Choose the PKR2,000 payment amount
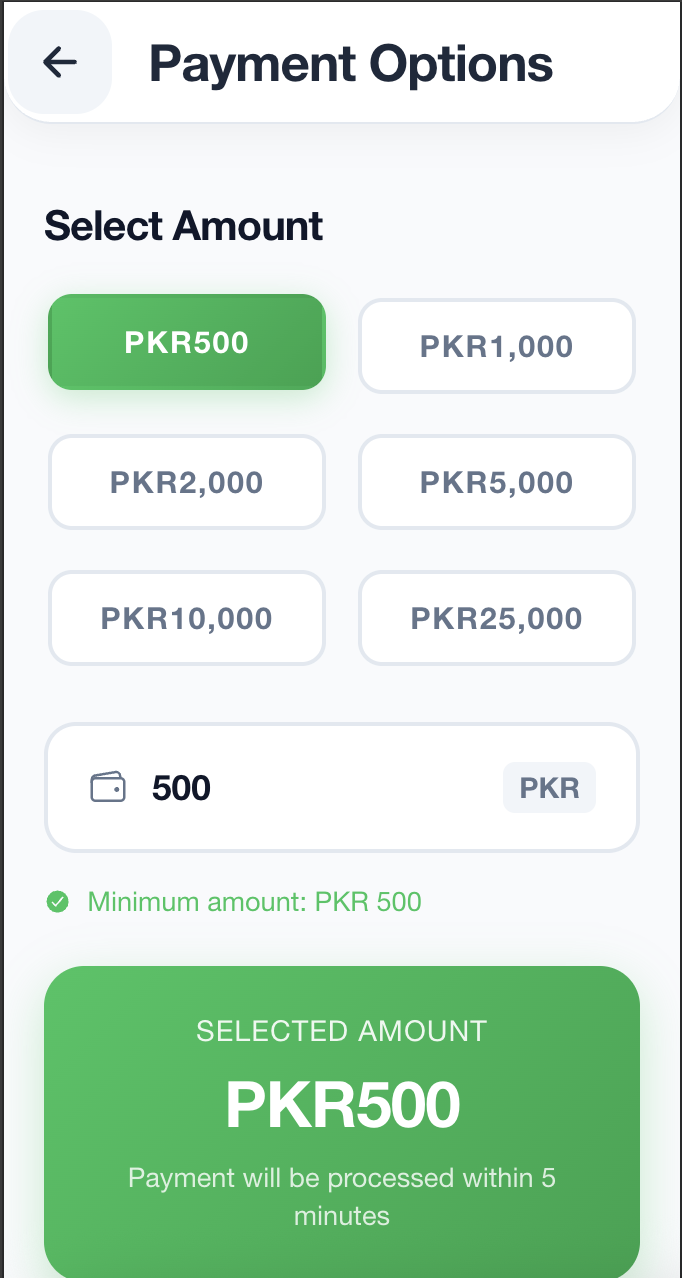Image resolution: width=682 pixels, height=1278 pixels. point(186,482)
